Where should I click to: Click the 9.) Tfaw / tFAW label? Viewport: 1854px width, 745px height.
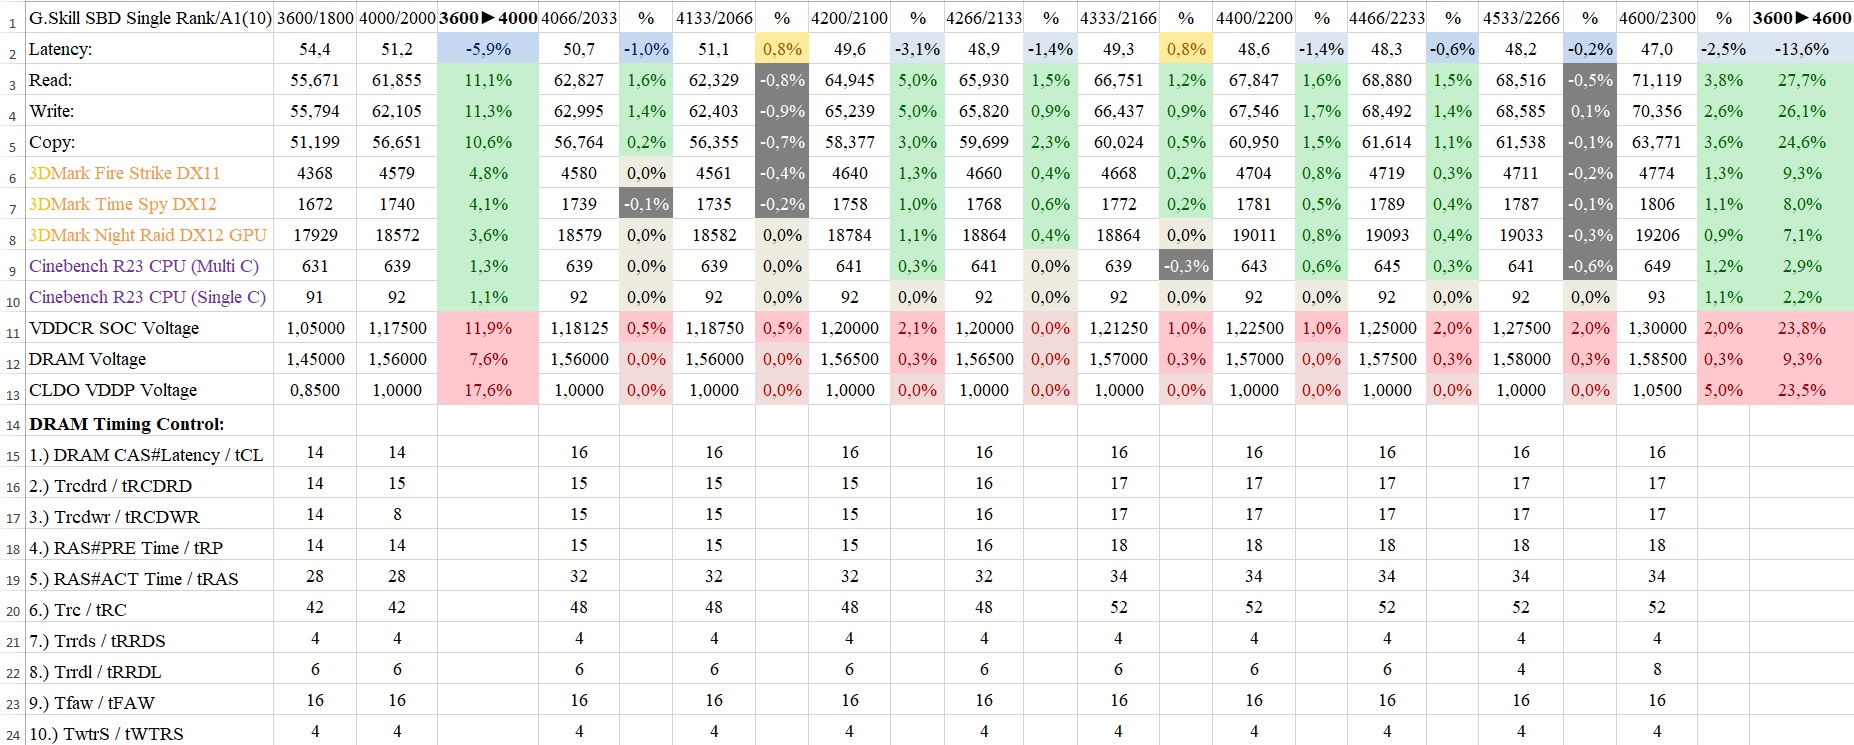(x=92, y=703)
